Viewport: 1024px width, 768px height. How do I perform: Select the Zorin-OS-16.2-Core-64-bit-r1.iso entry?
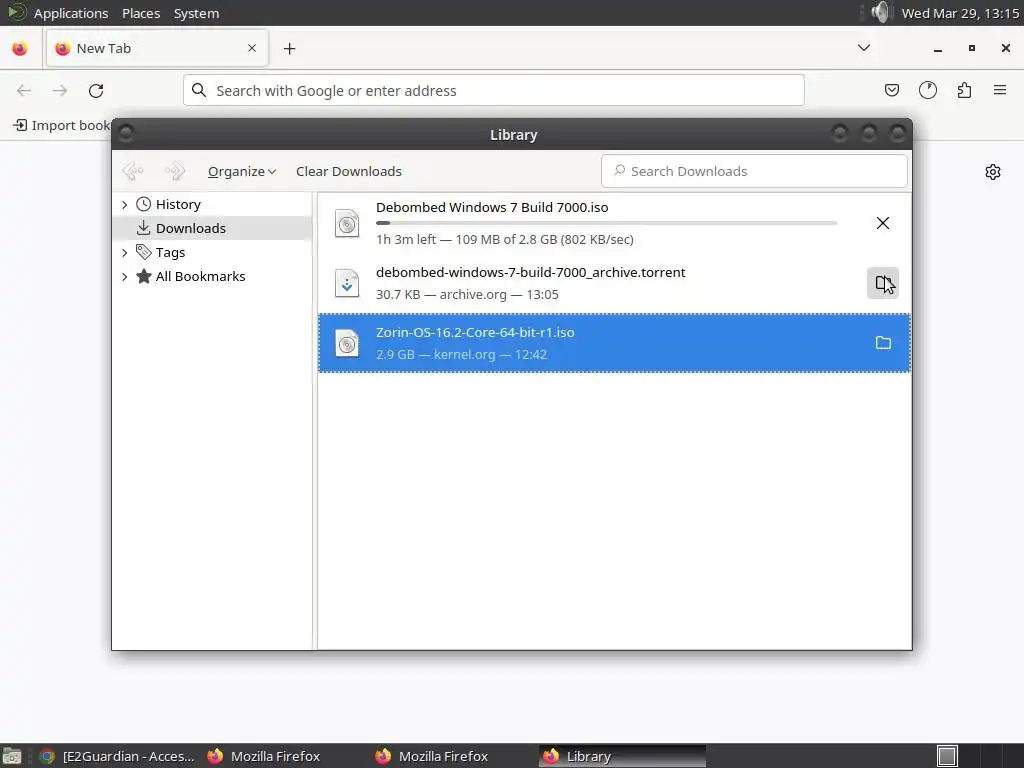pos(614,343)
